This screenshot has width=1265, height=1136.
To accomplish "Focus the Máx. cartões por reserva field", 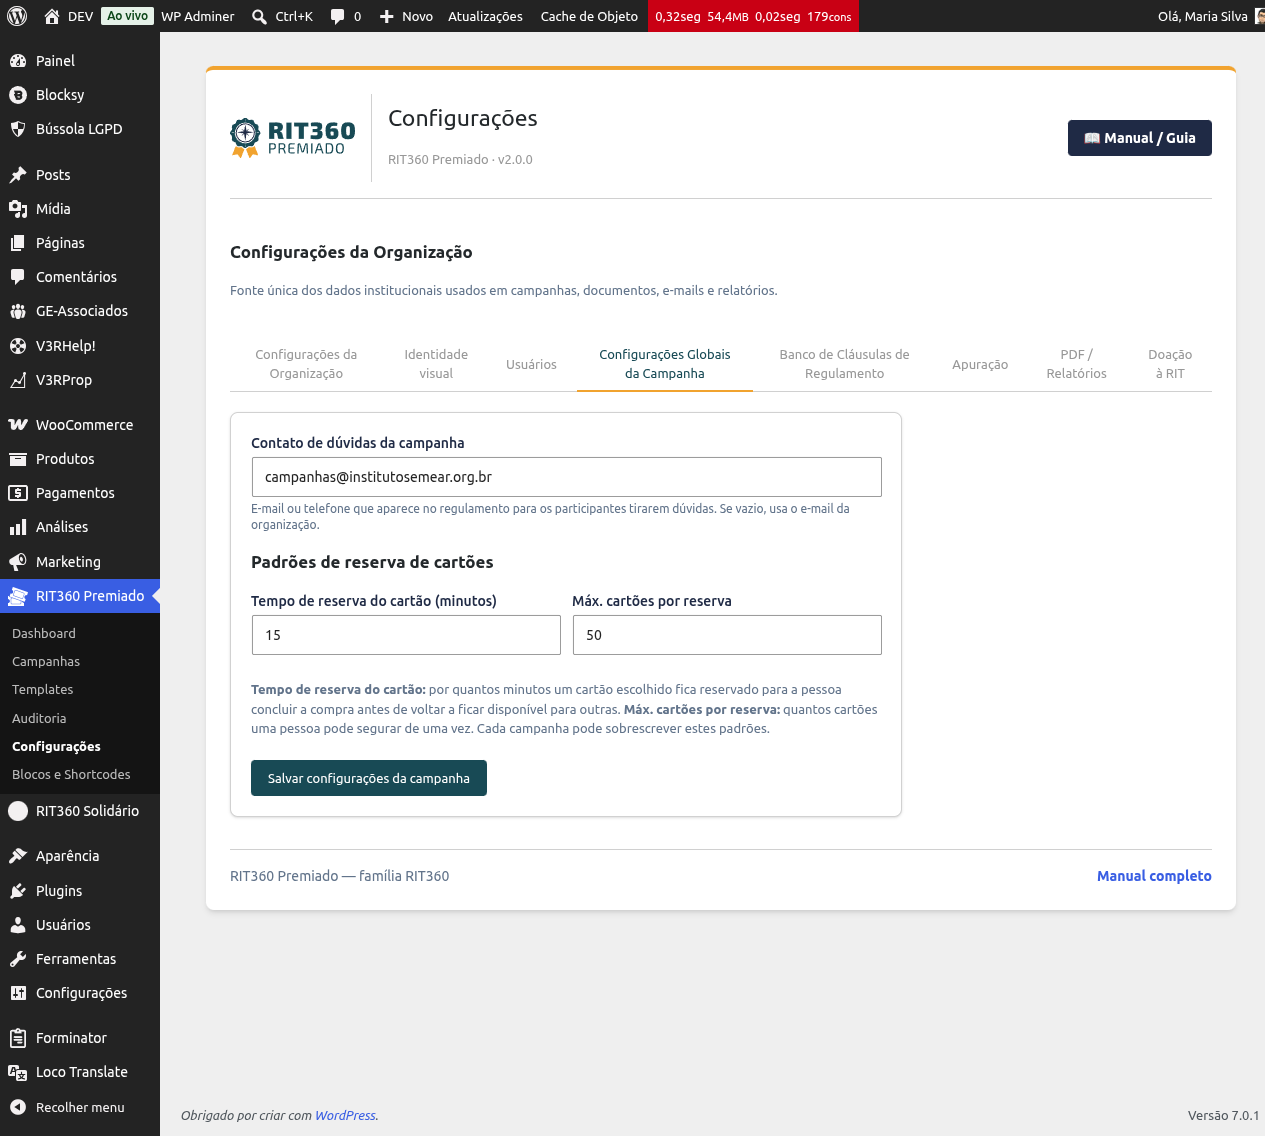I will pos(727,635).
